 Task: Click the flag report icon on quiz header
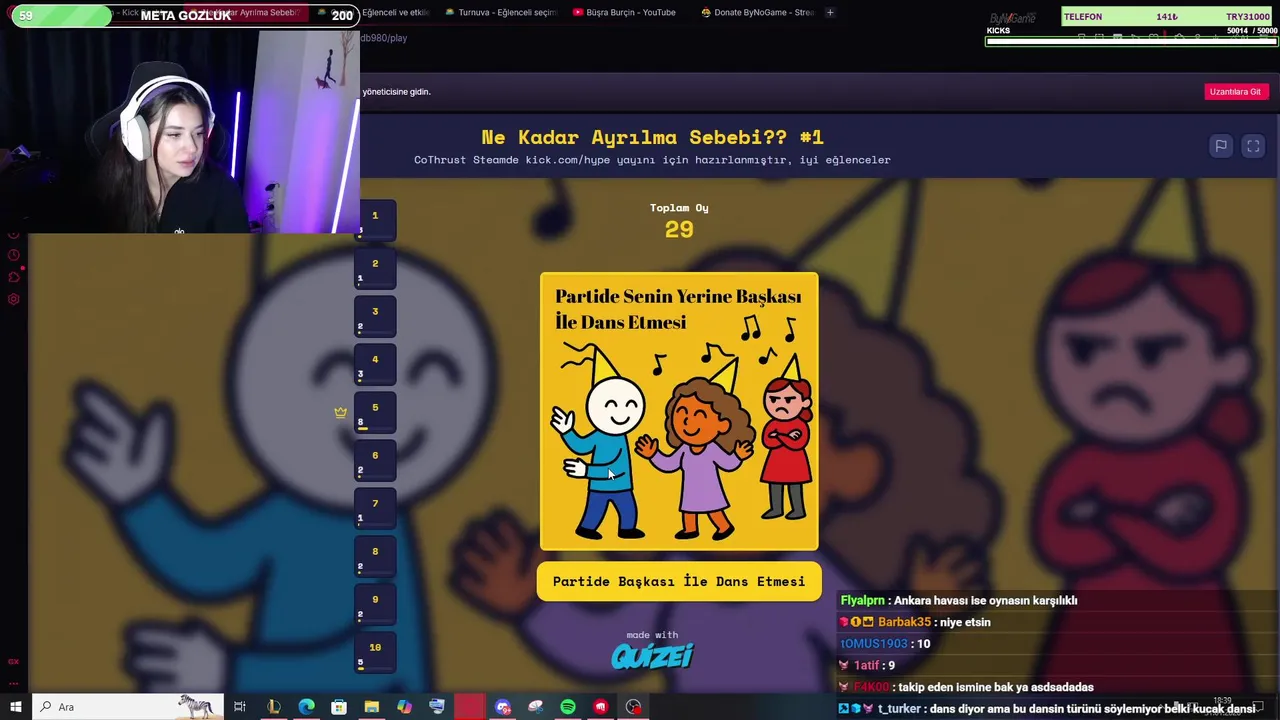1221,146
